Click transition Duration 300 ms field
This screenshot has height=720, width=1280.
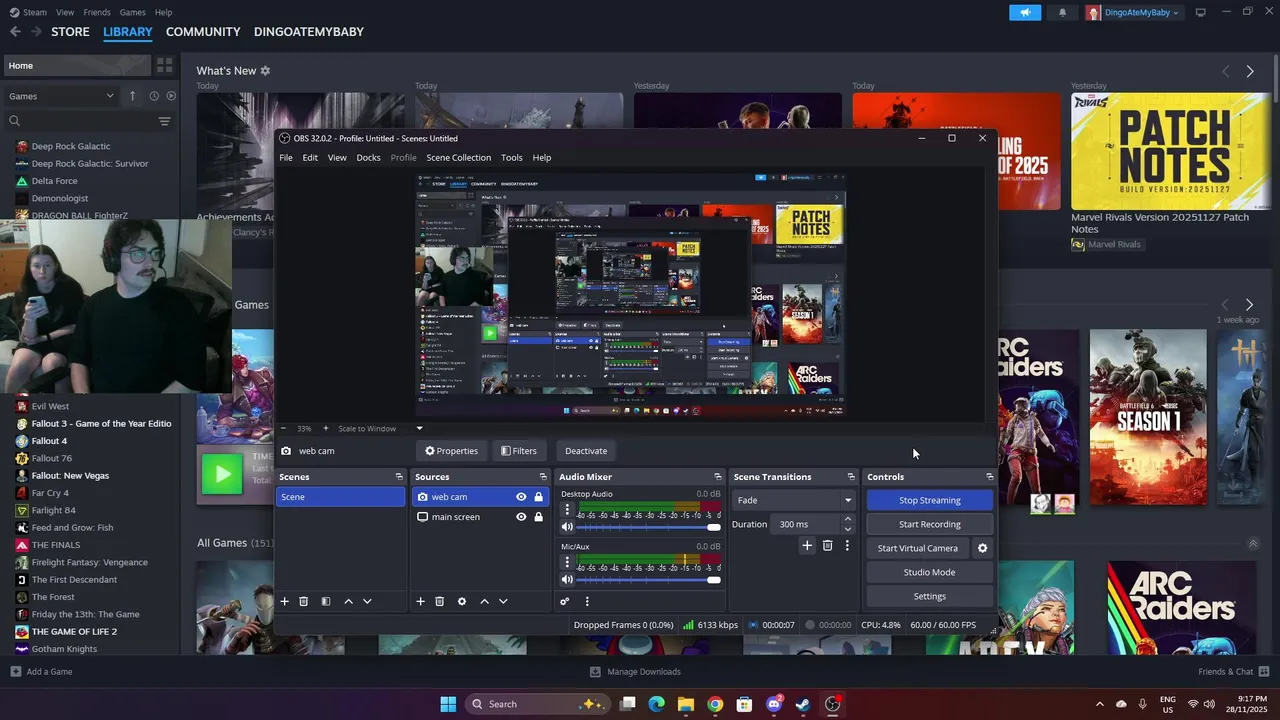pos(807,524)
